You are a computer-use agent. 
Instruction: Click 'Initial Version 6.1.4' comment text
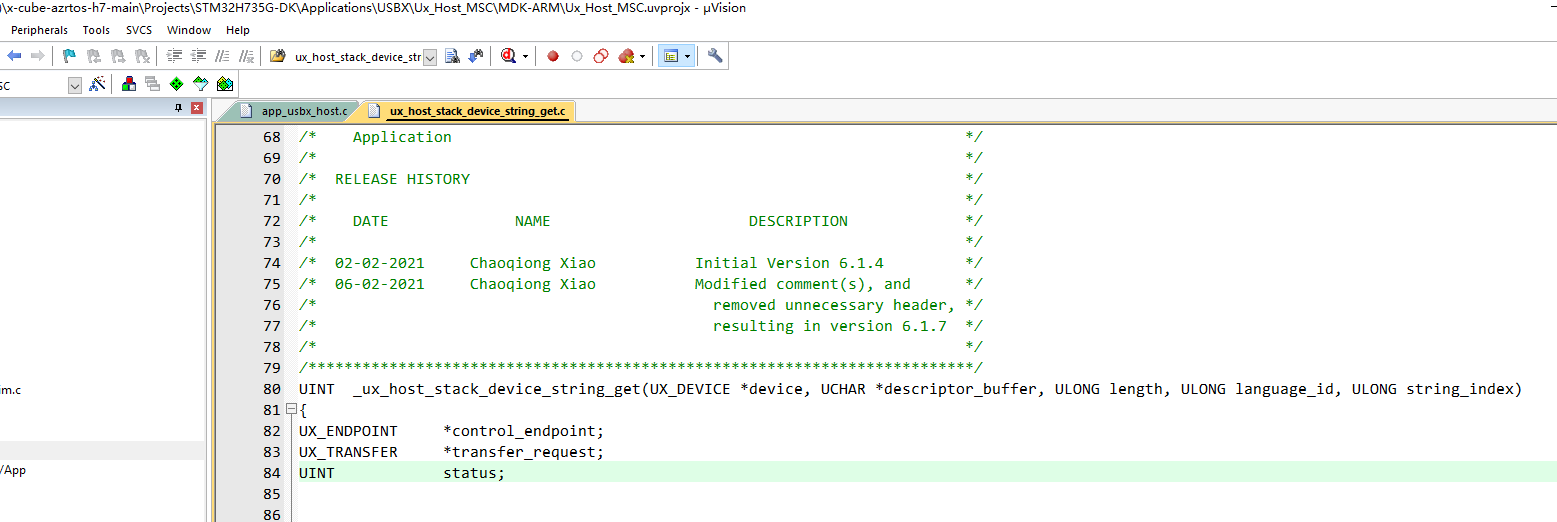point(789,263)
